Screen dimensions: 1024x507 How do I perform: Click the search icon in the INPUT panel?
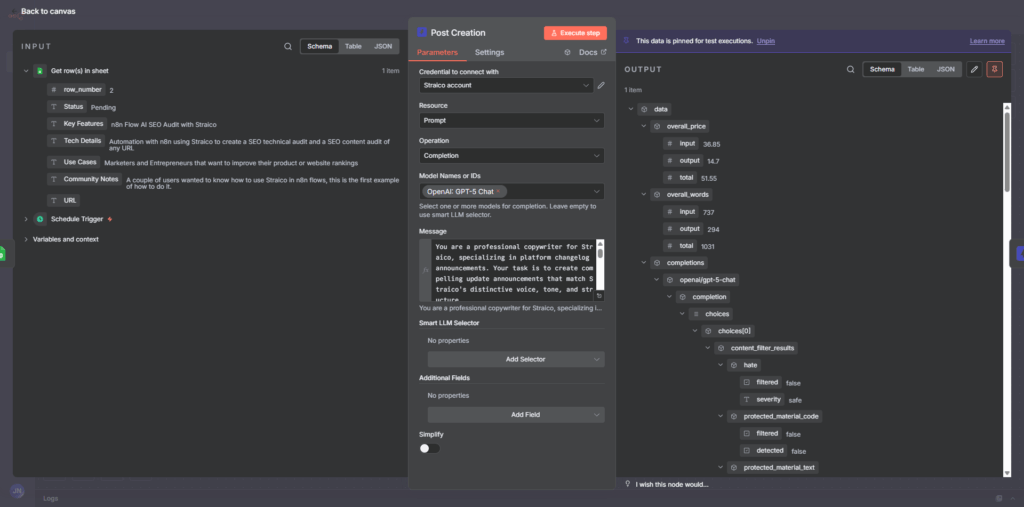(x=288, y=46)
